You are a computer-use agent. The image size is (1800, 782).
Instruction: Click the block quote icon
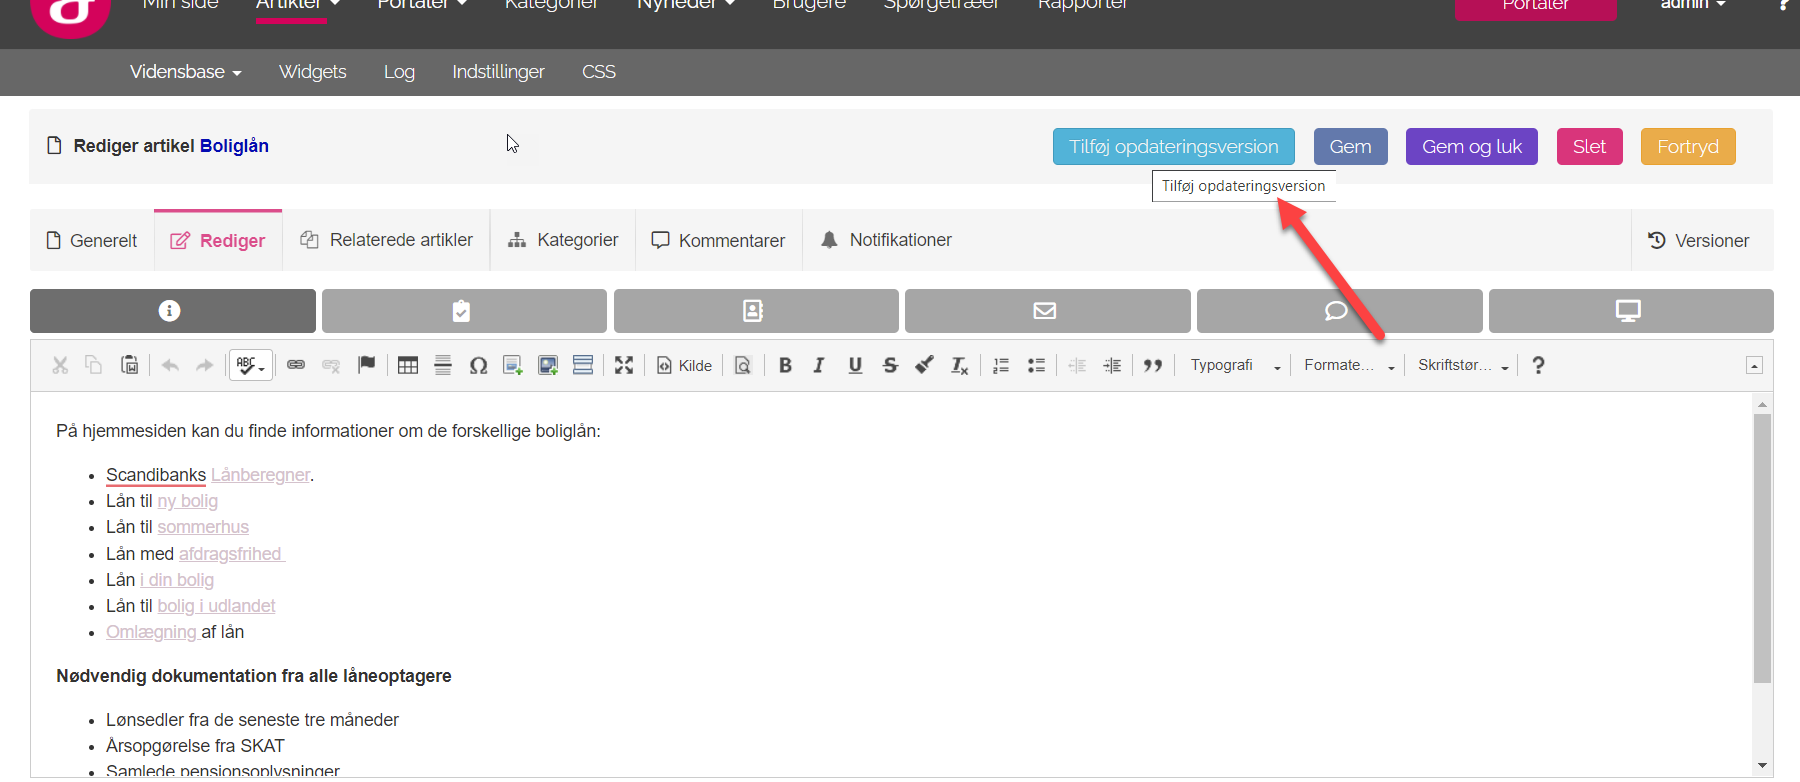1153,366
